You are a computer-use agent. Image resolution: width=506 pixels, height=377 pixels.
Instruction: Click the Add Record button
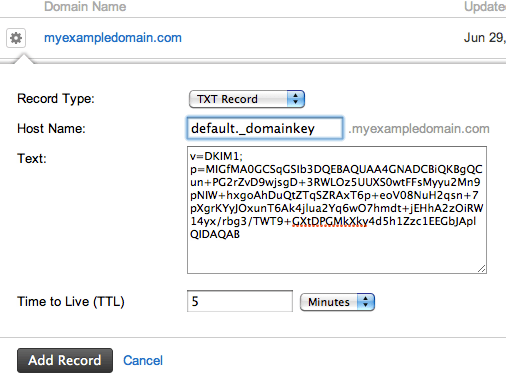click(65, 360)
